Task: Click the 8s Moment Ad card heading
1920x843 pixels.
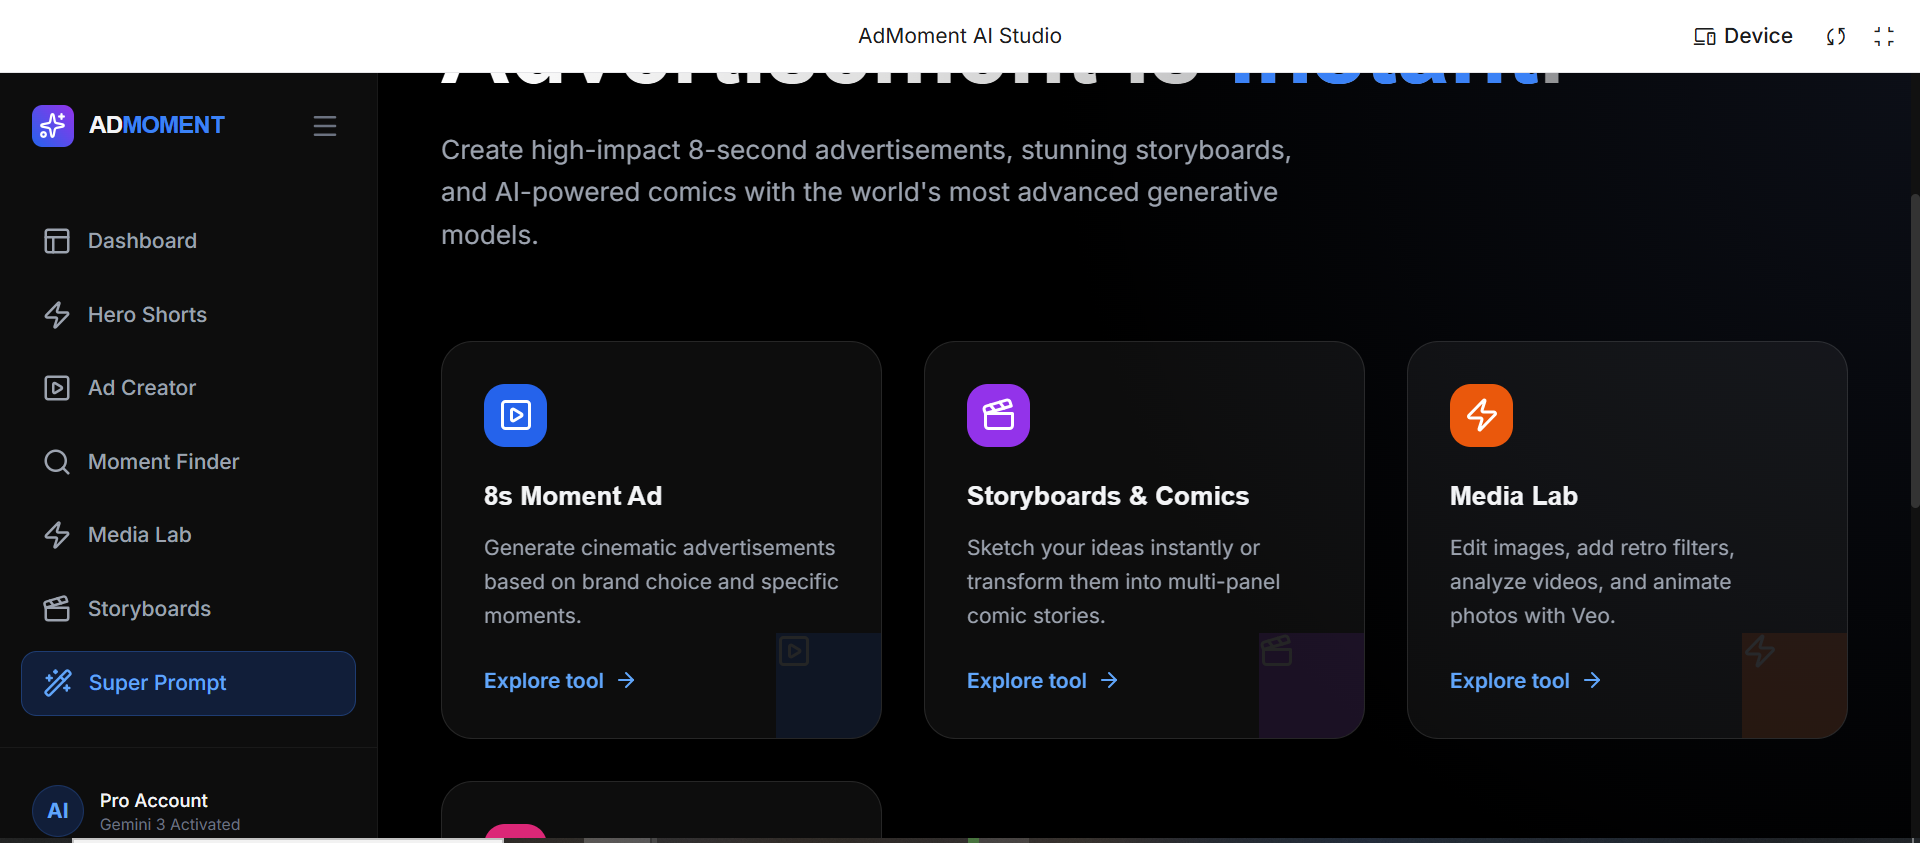Action: [573, 496]
